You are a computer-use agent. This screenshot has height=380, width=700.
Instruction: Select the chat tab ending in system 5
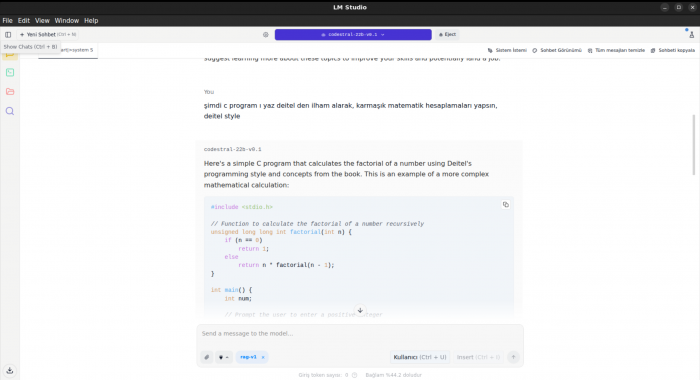[68, 50]
